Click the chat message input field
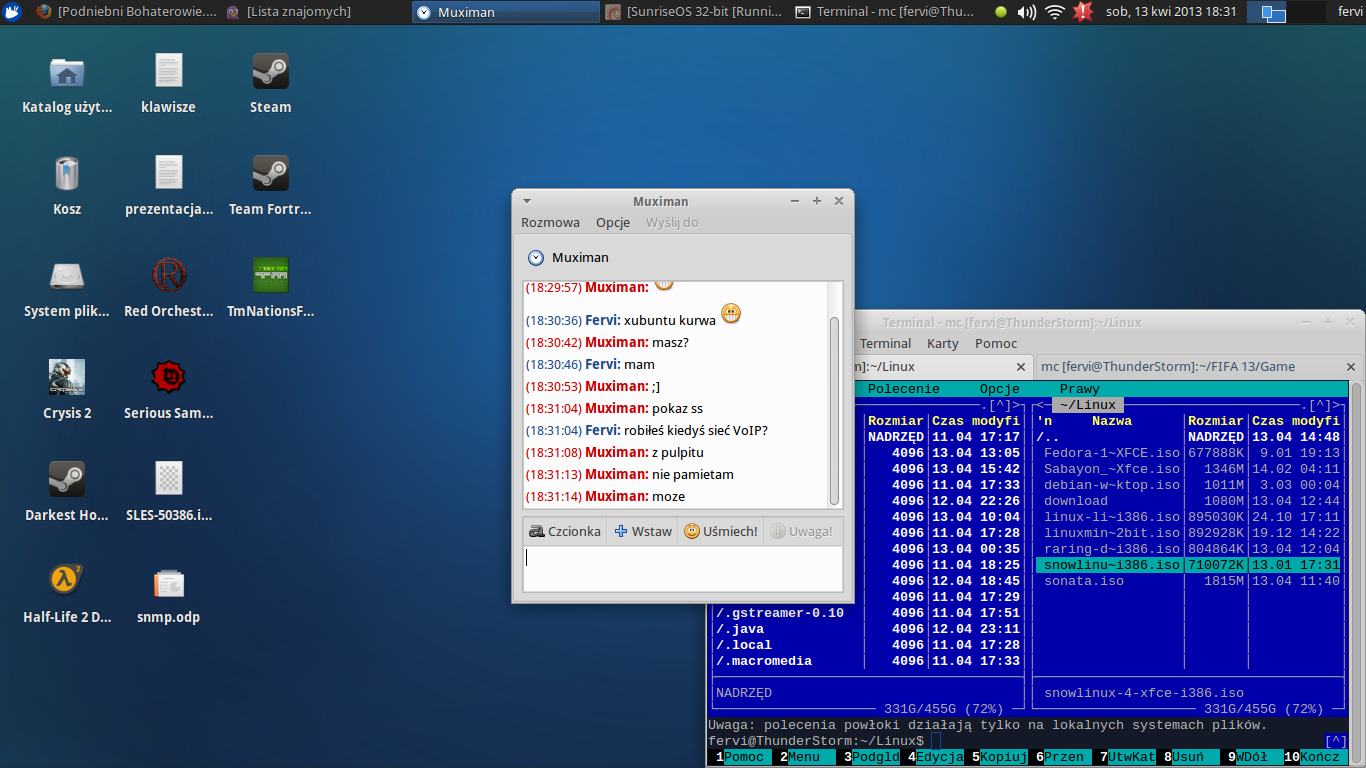The image size is (1366, 768). [682, 568]
